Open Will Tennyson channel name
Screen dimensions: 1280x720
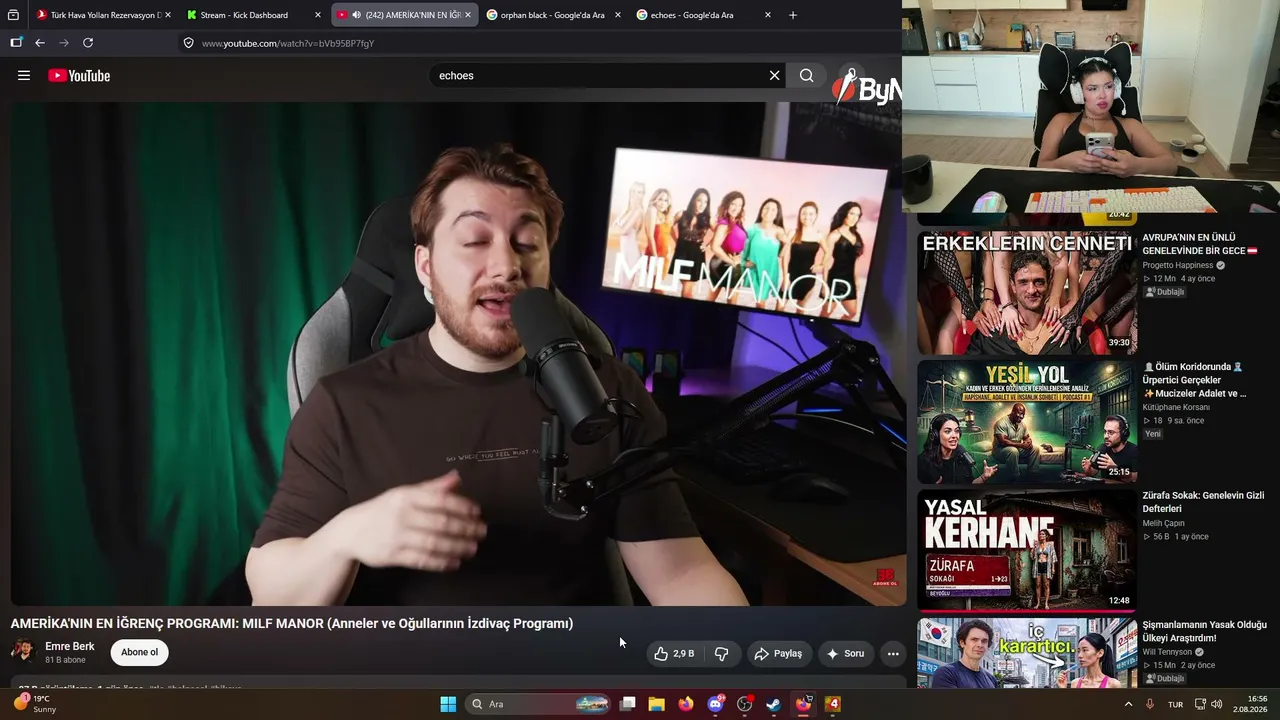click(x=1168, y=652)
